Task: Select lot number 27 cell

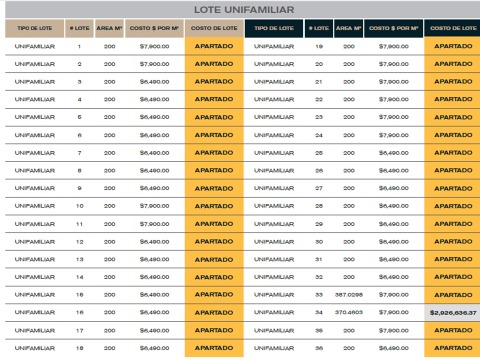Action: tap(319, 188)
